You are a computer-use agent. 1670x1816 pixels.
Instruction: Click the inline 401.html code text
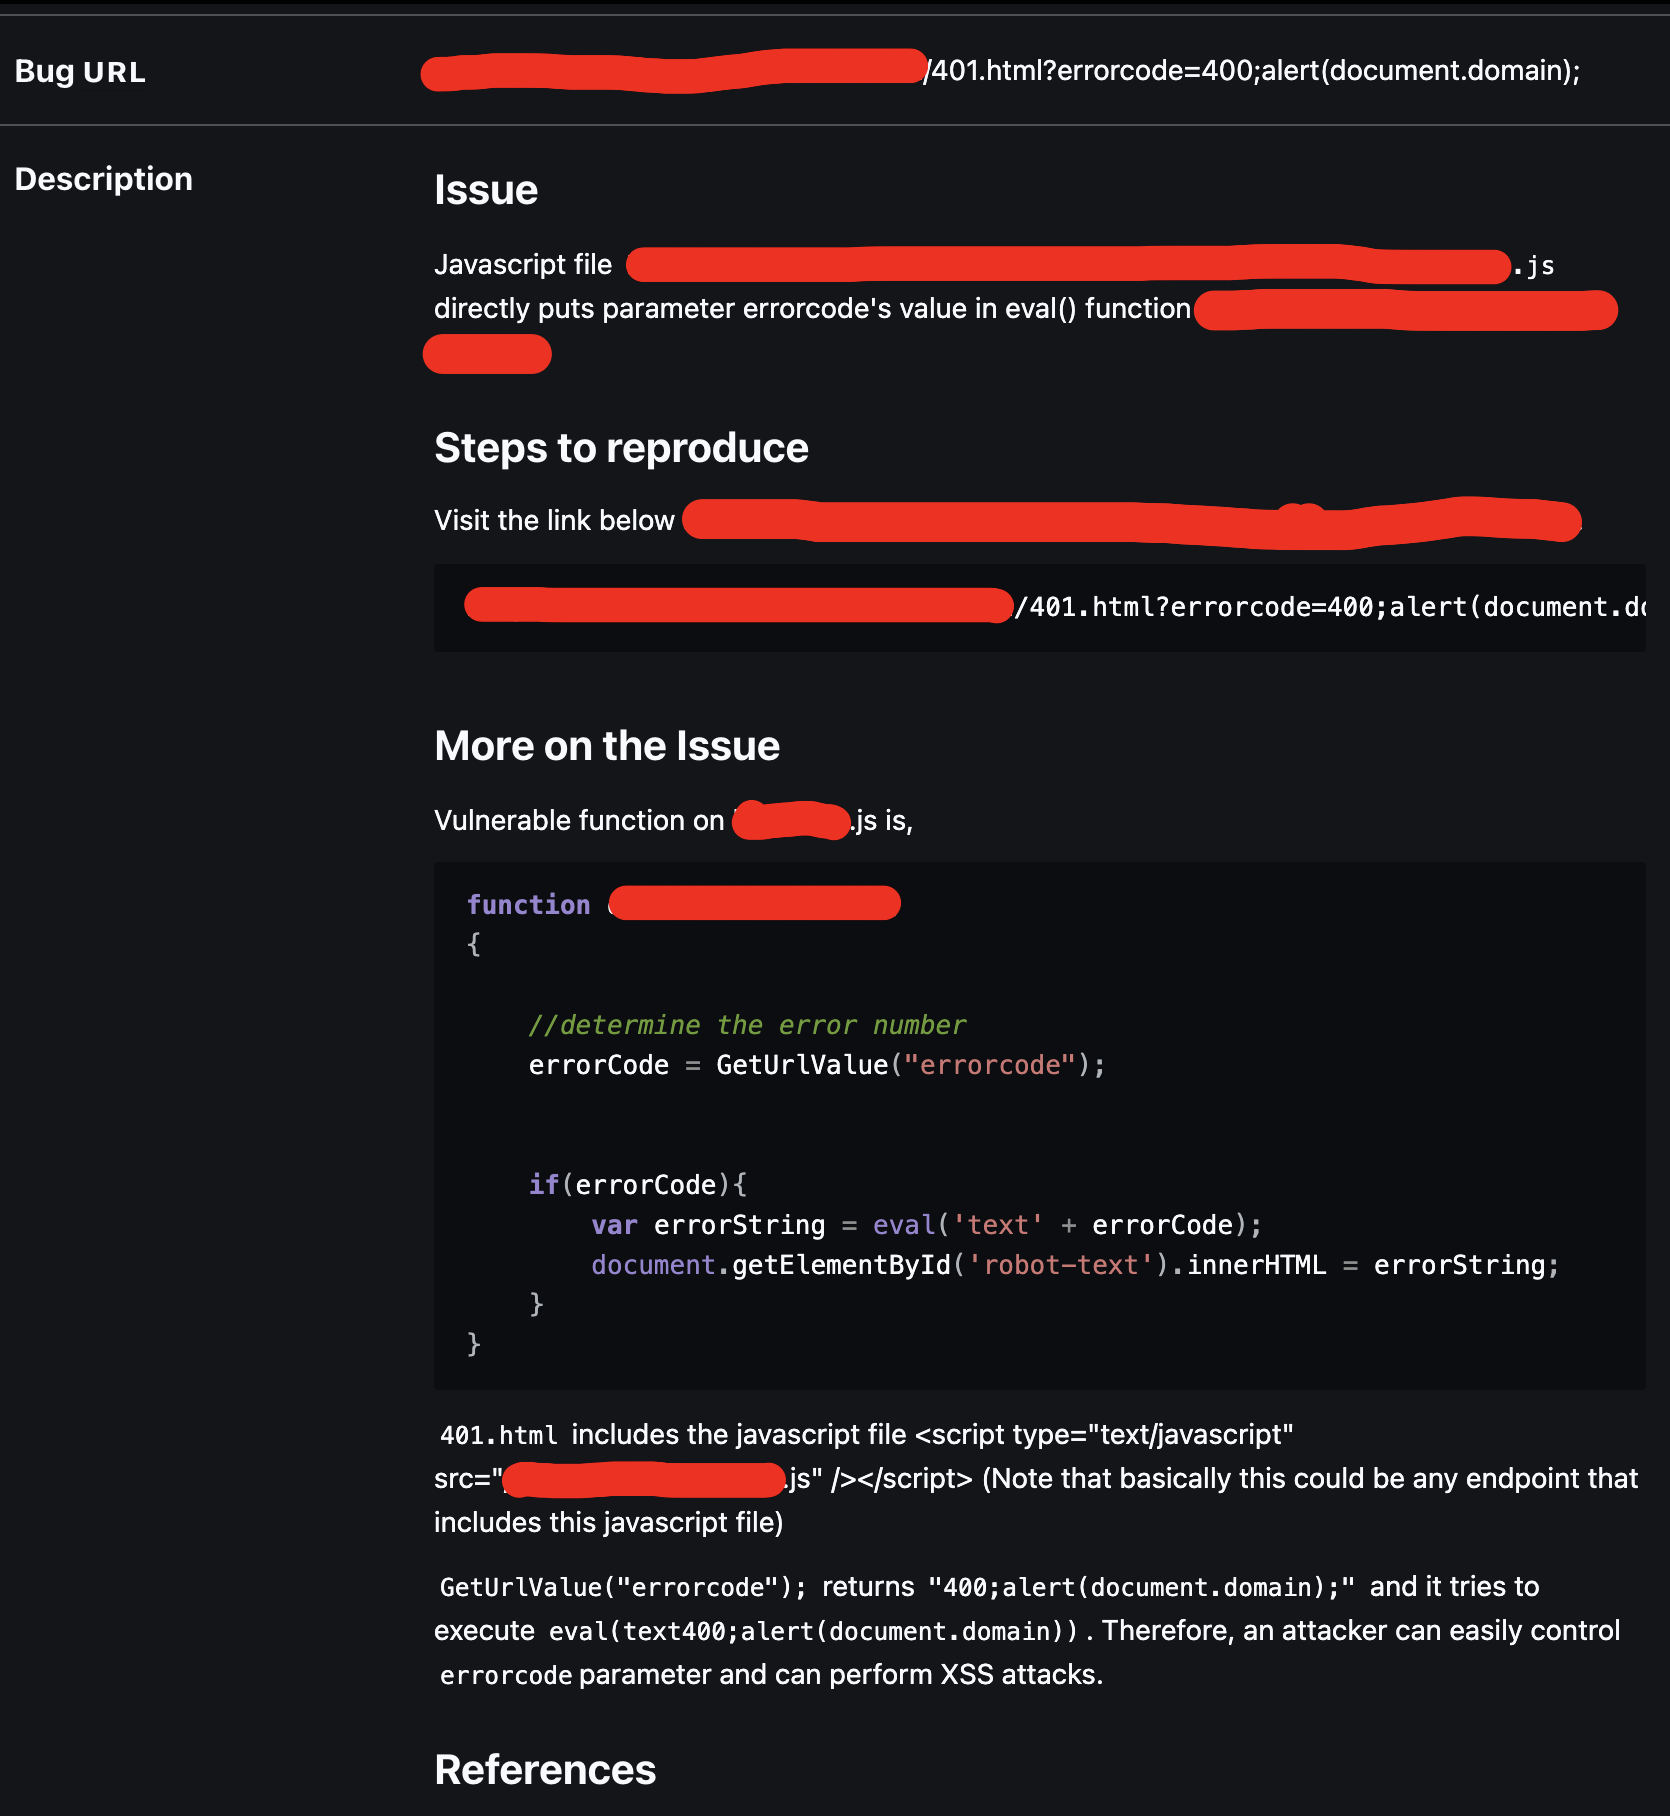coord(499,1435)
